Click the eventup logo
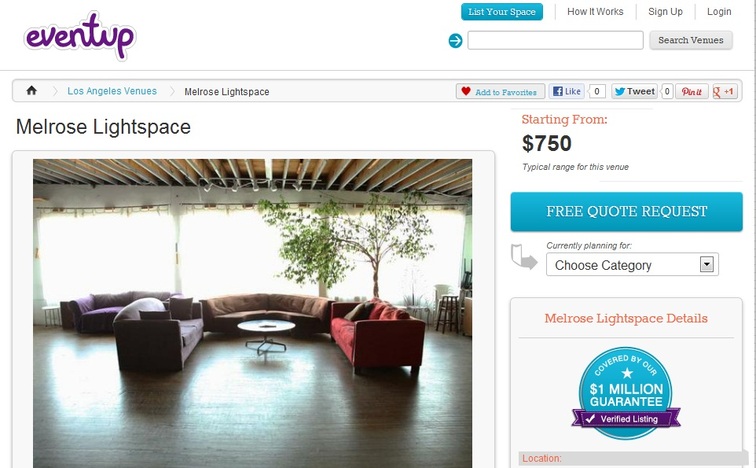This screenshot has width=756, height=468. 81,36
